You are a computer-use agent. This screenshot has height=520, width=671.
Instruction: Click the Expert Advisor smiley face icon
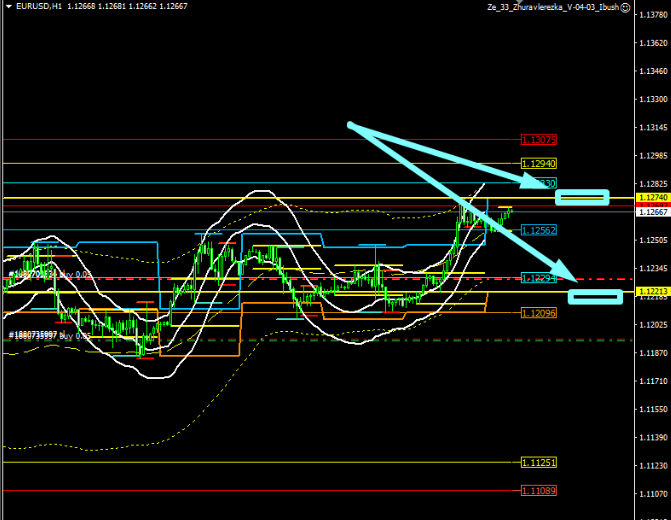click(x=626, y=7)
